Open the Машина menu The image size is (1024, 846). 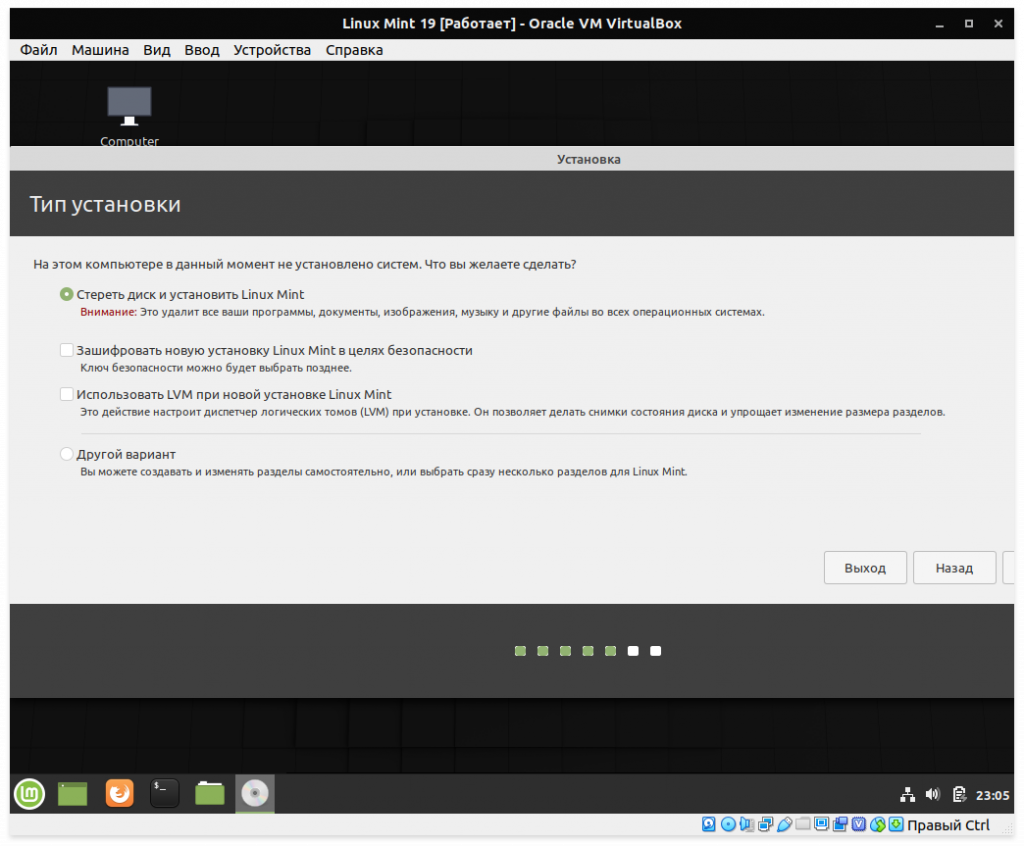pyautogui.click(x=100, y=50)
